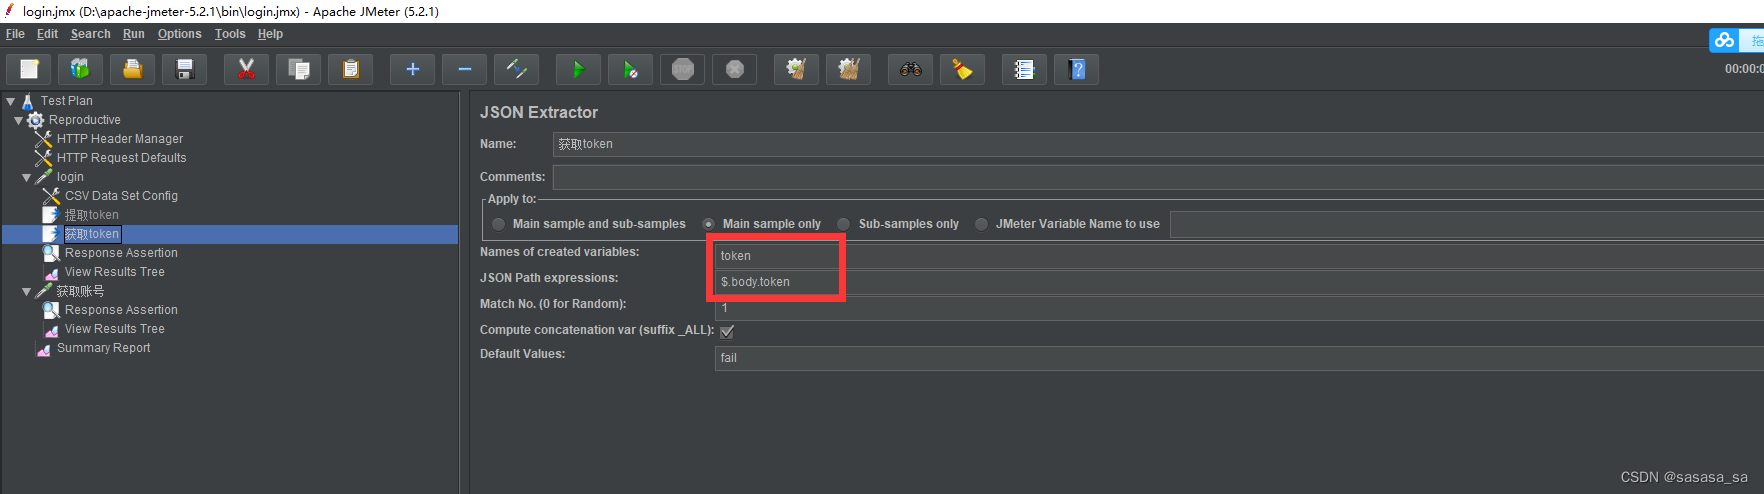The height and width of the screenshot is (494, 1764).
Task: Click the Paste clipboard icon
Action: pyautogui.click(x=351, y=69)
